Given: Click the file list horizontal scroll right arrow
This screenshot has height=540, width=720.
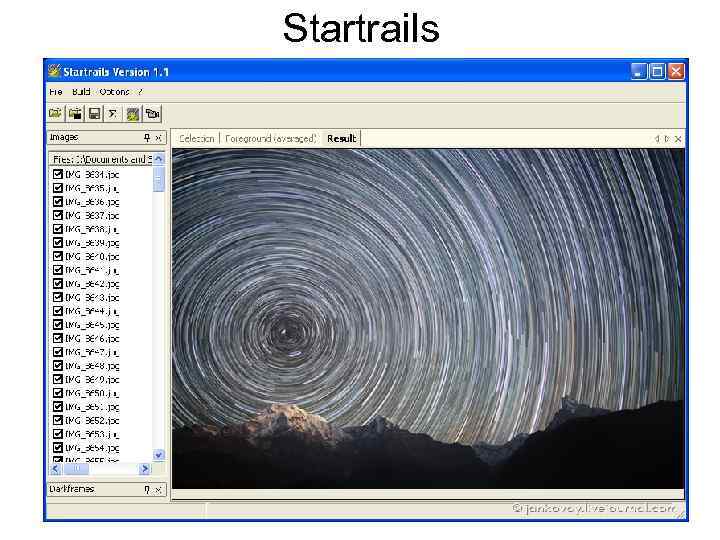Looking at the screenshot, I should (x=145, y=469).
